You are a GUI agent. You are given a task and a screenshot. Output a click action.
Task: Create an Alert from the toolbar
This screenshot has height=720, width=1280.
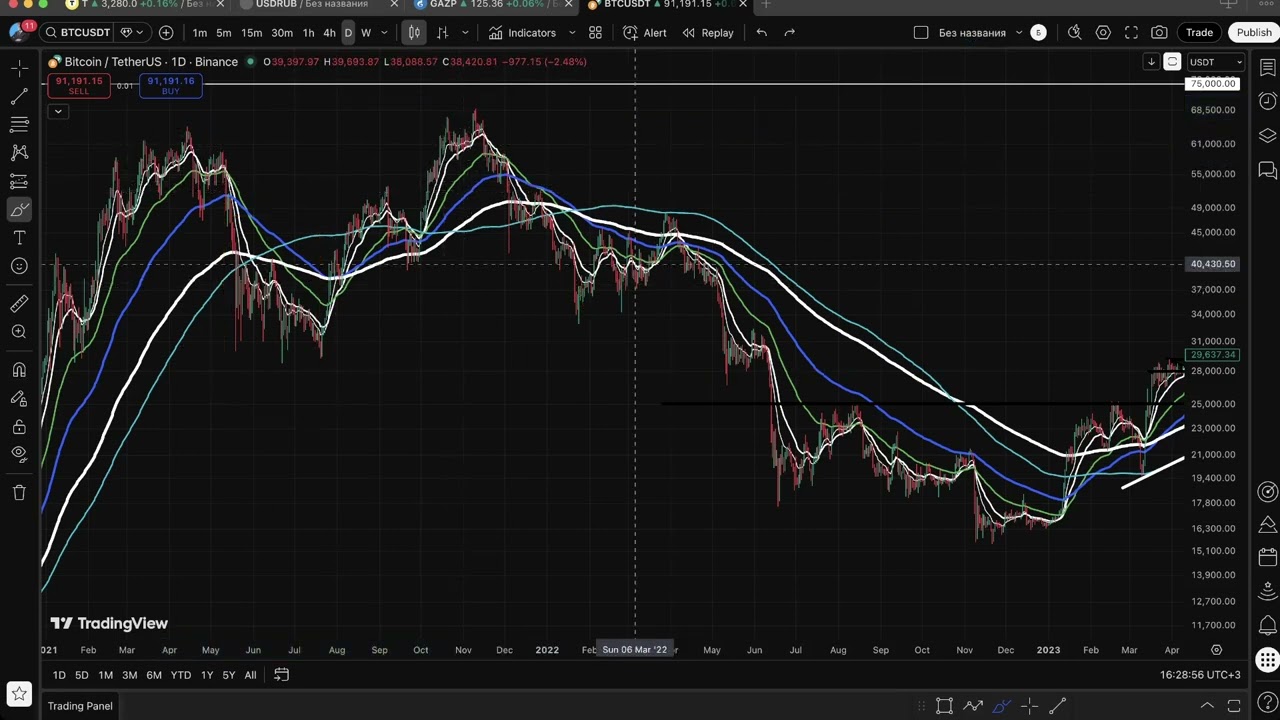click(x=645, y=33)
